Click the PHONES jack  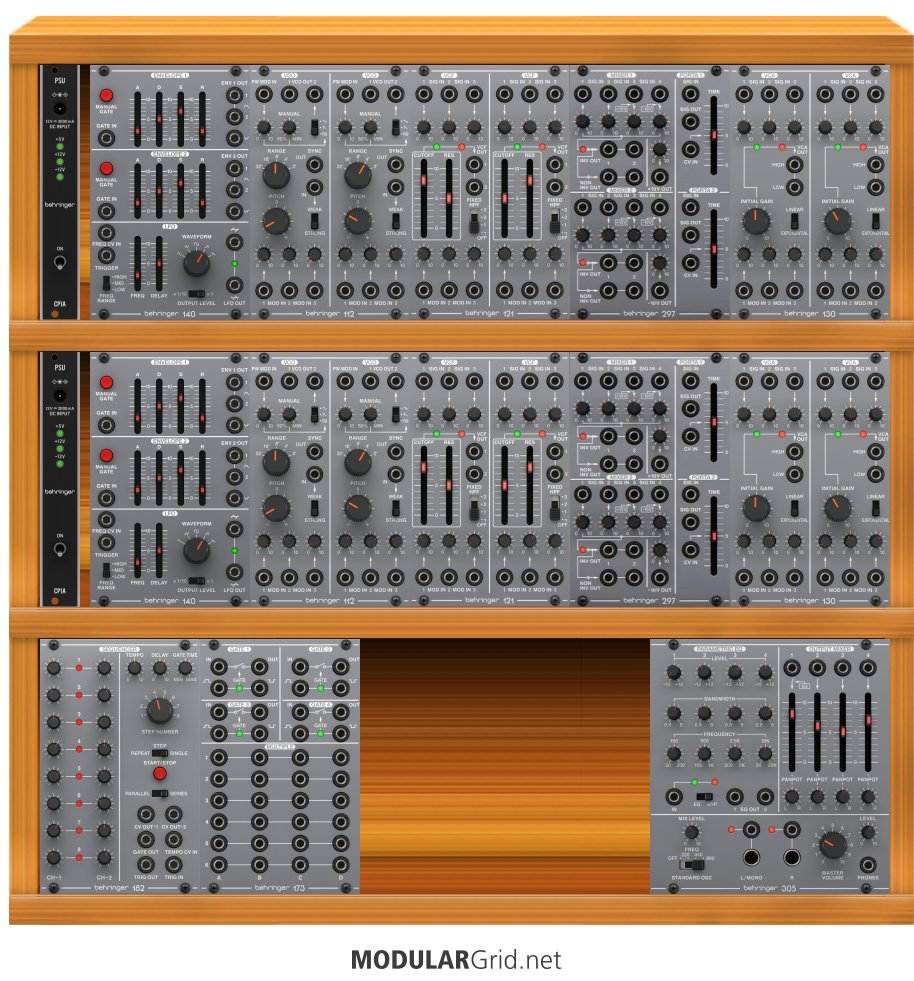pos(868,865)
